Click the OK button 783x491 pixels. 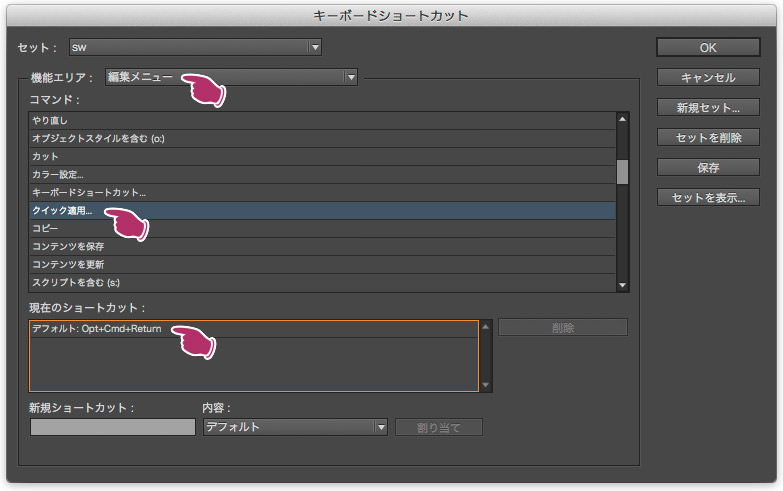pyautogui.click(x=708, y=47)
